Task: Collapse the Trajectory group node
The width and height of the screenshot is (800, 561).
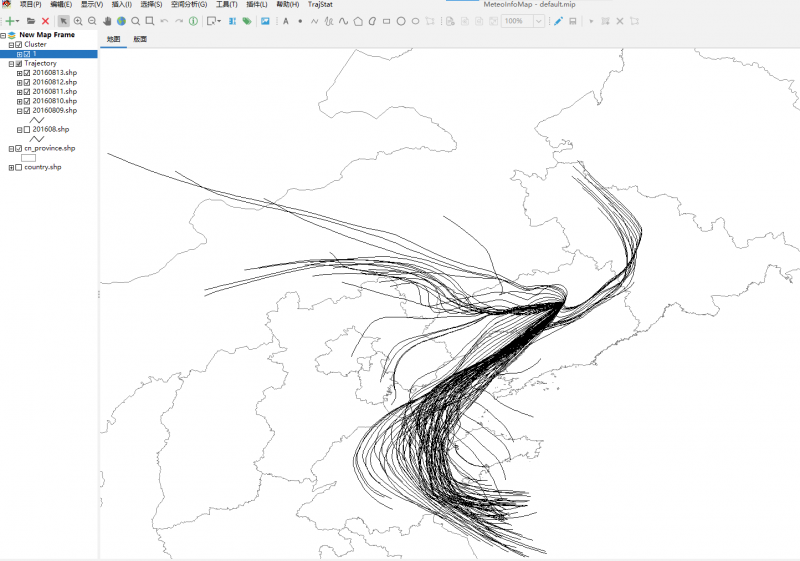Action: point(11,63)
